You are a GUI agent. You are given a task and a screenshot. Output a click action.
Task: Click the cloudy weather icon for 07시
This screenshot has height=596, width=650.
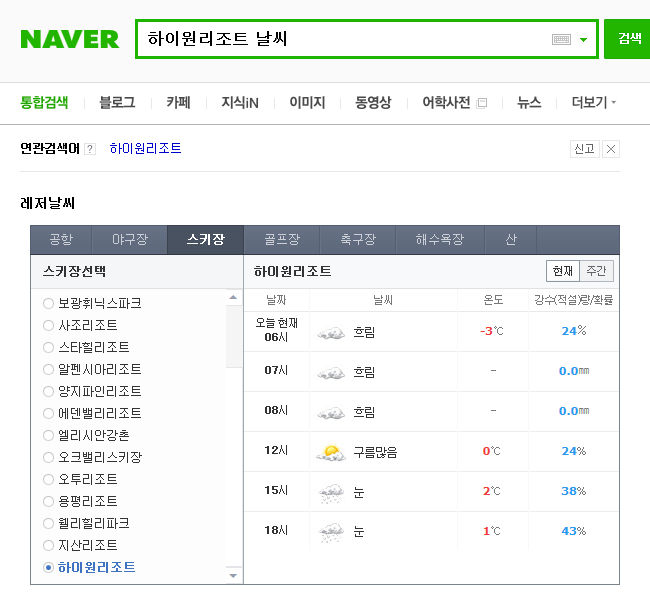[x=331, y=373]
